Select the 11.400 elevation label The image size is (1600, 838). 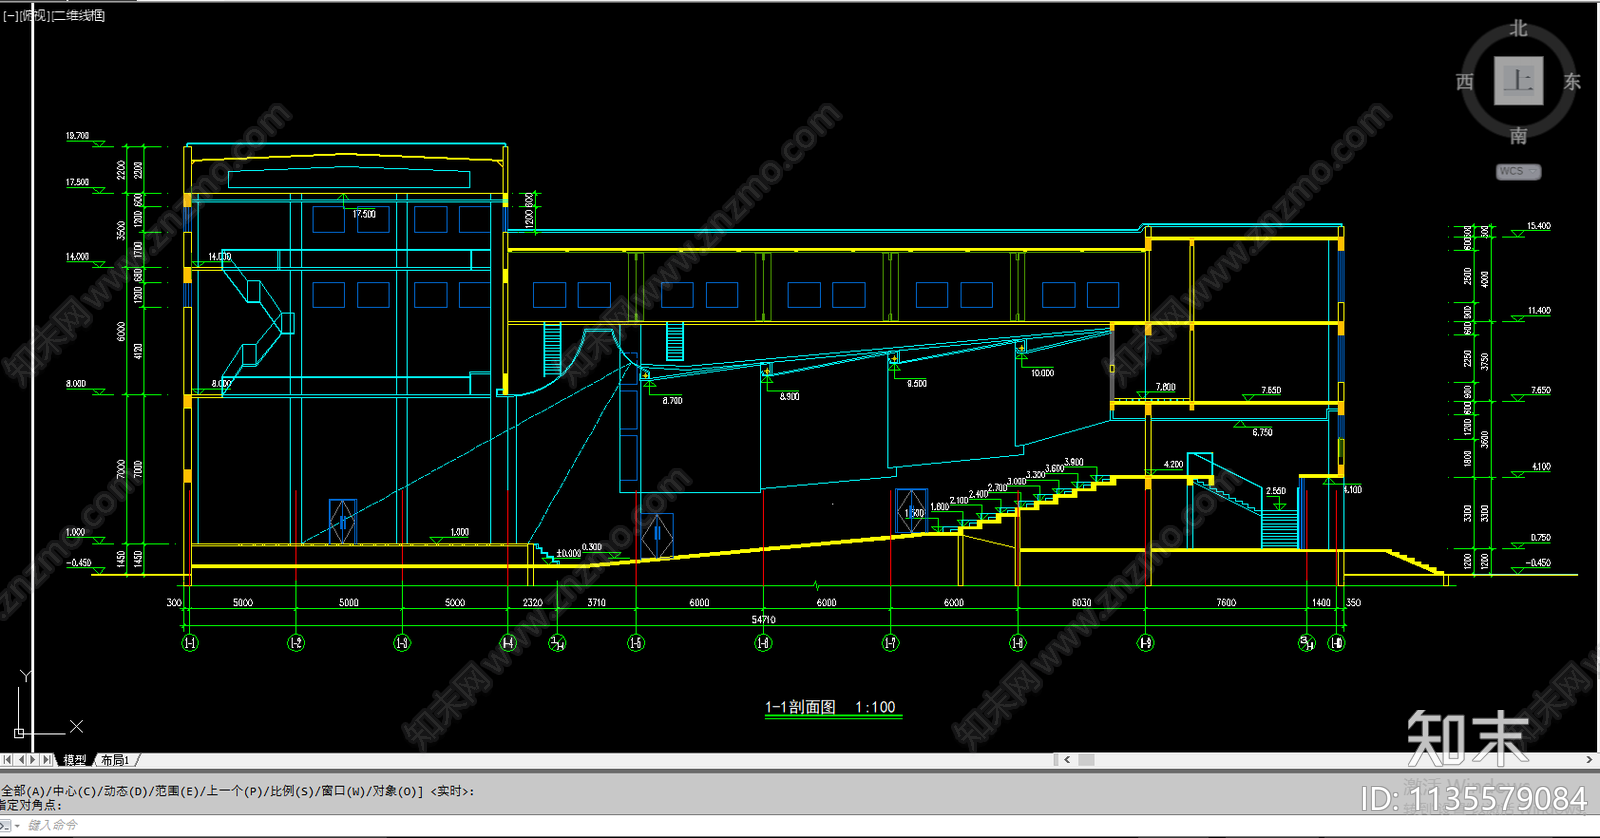coord(1539,311)
